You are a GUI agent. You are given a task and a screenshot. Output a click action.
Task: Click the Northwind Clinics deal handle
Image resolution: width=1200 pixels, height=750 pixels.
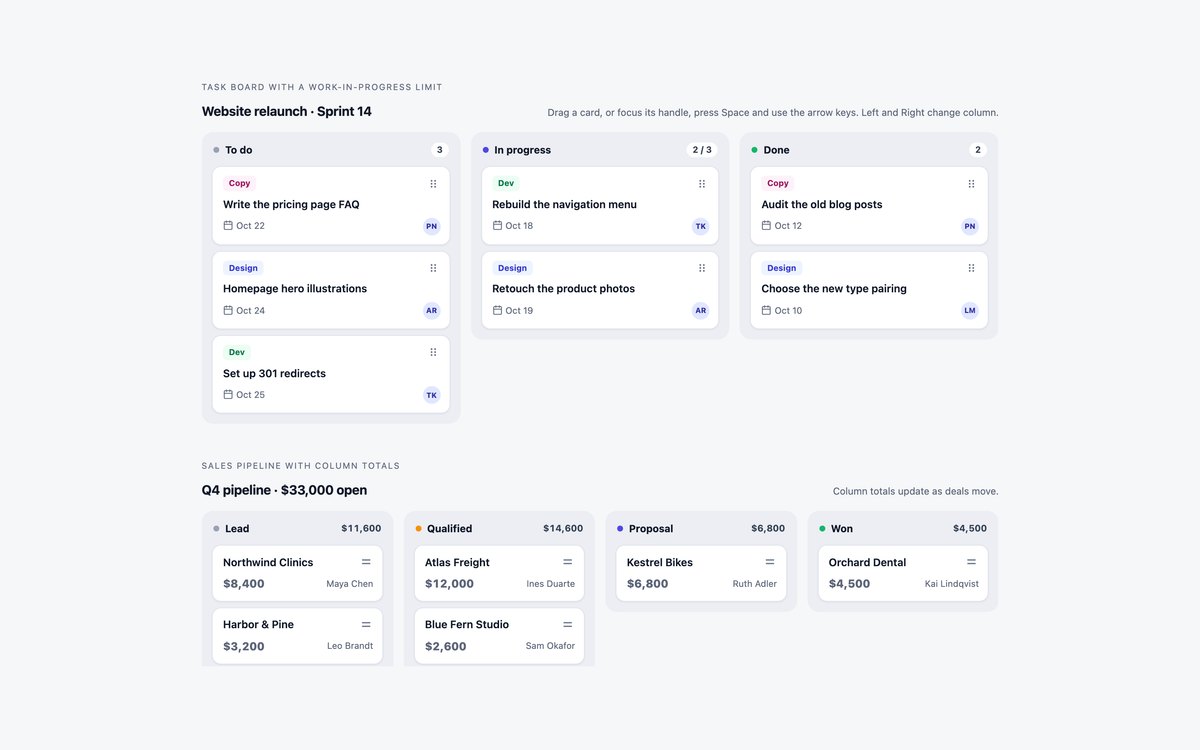pos(366,562)
